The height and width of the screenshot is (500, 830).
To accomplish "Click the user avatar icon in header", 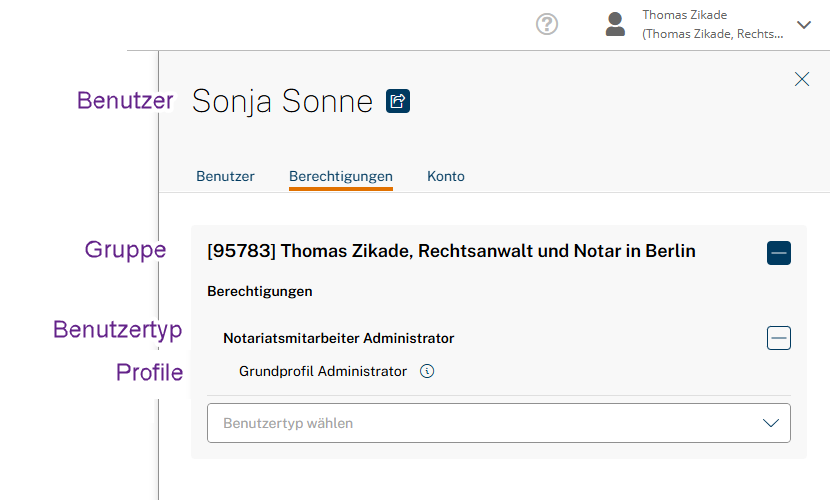I will tap(616, 24).
